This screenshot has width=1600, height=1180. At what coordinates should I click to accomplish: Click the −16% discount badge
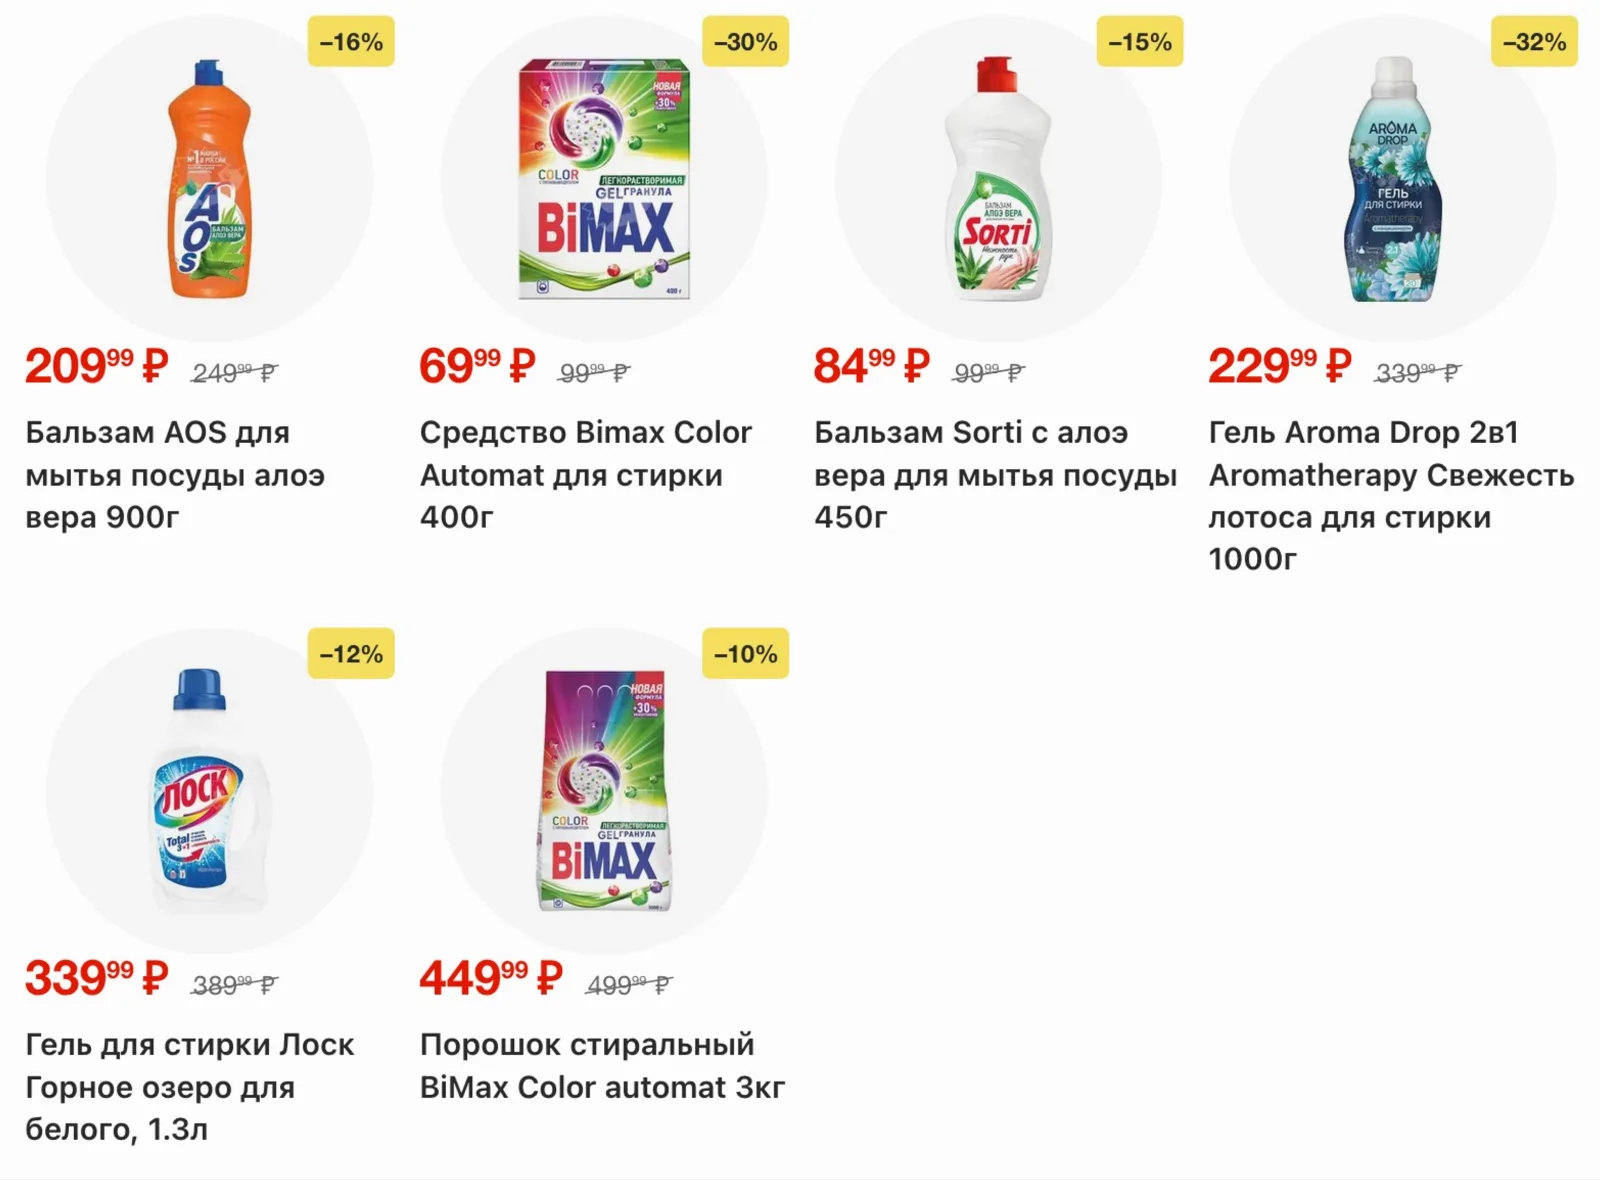pos(351,42)
